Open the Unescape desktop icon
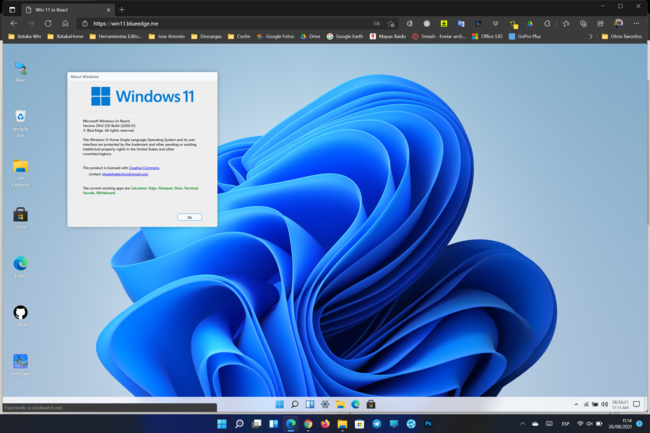650x433 pixels. (20, 365)
